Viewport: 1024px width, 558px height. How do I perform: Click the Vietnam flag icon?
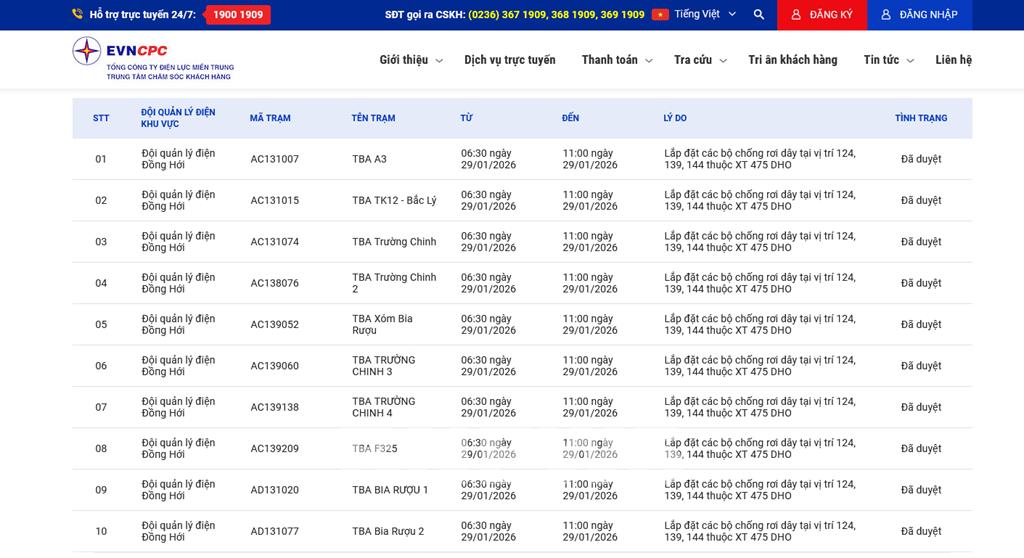point(660,15)
